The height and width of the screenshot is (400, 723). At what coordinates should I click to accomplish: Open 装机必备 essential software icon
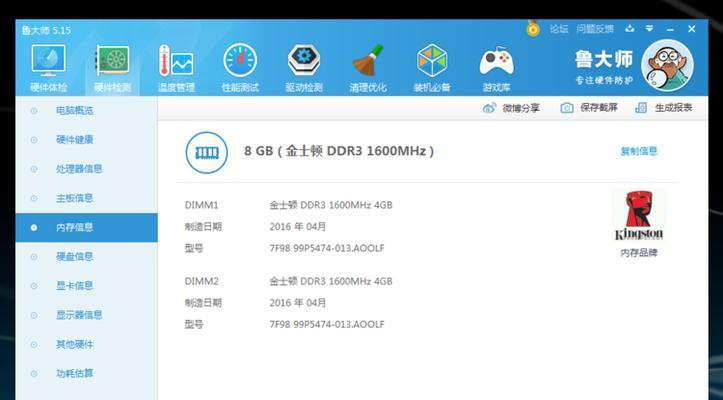[x=432, y=68]
